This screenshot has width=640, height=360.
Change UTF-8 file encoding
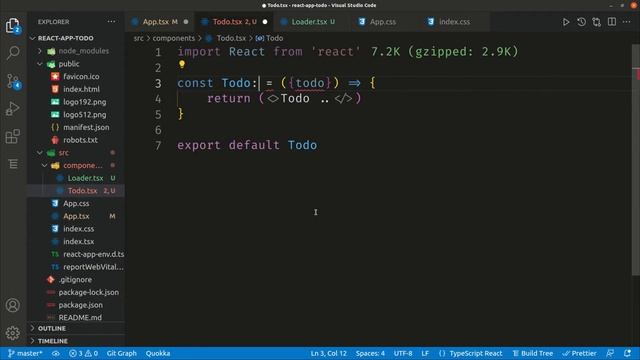tap(403, 353)
